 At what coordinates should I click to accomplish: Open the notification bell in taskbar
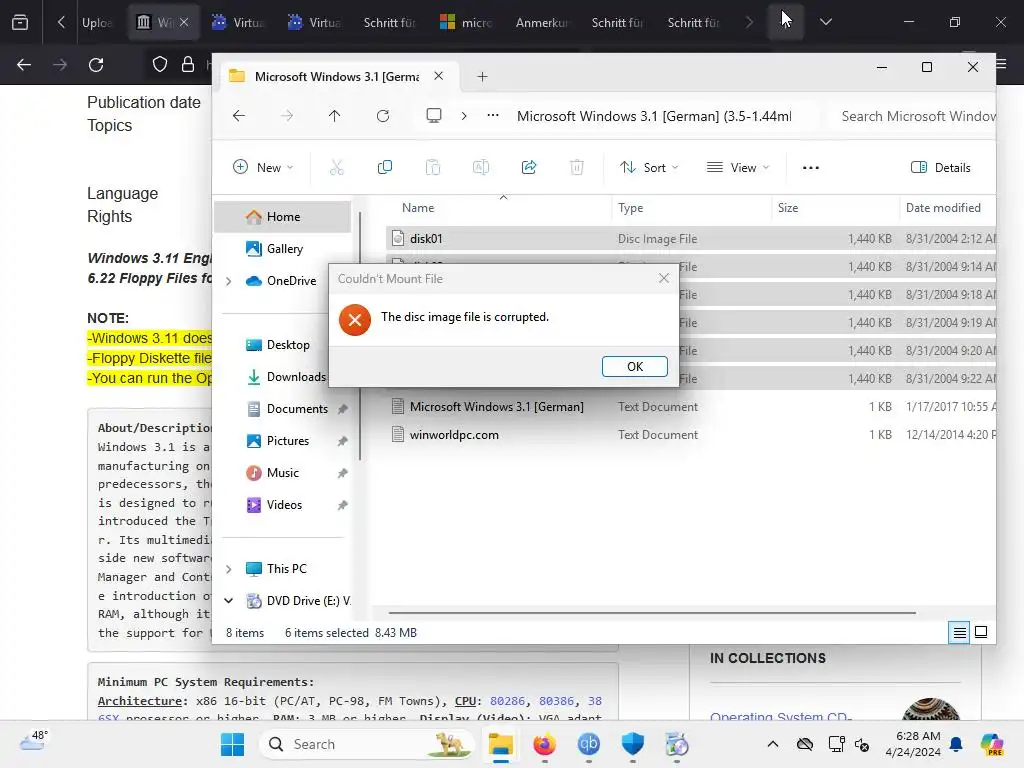point(956,744)
